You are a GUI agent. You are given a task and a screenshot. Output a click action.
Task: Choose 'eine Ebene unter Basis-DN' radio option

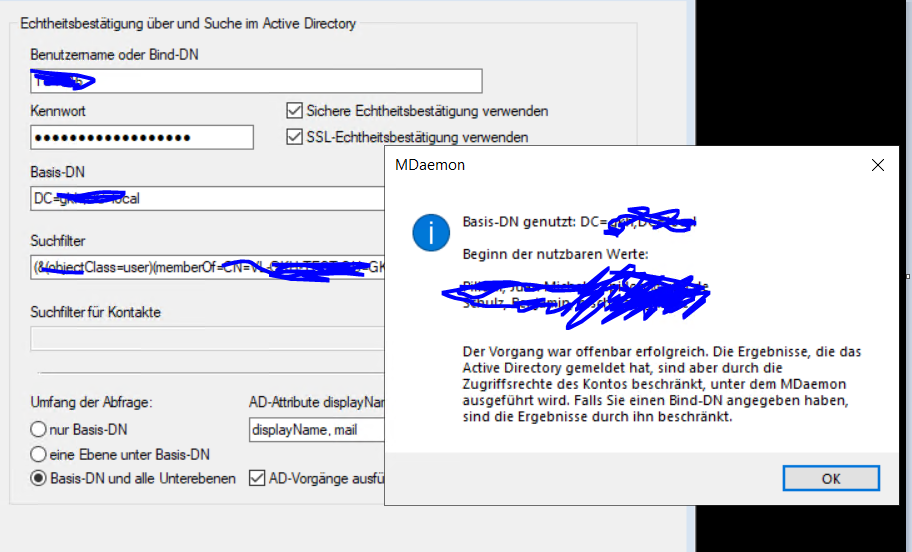39,454
